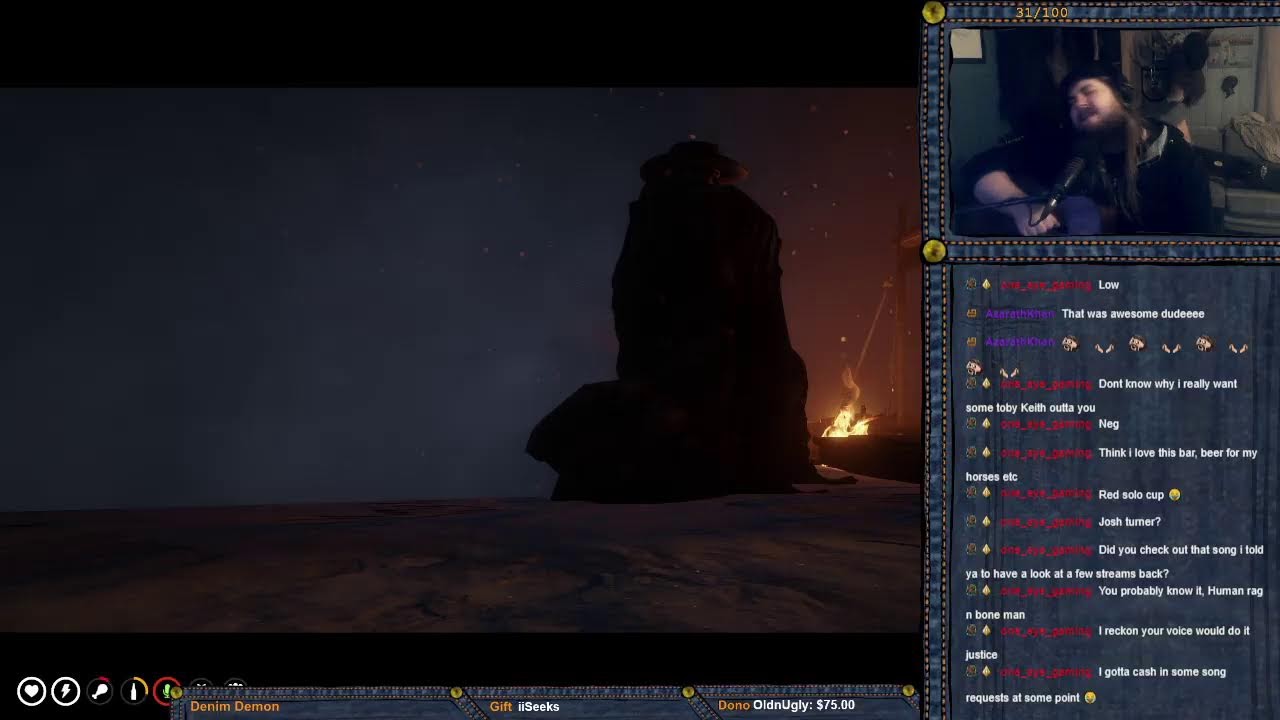Click the drumstick hunger status icon
Screen dimensions: 1280x720
(99, 691)
